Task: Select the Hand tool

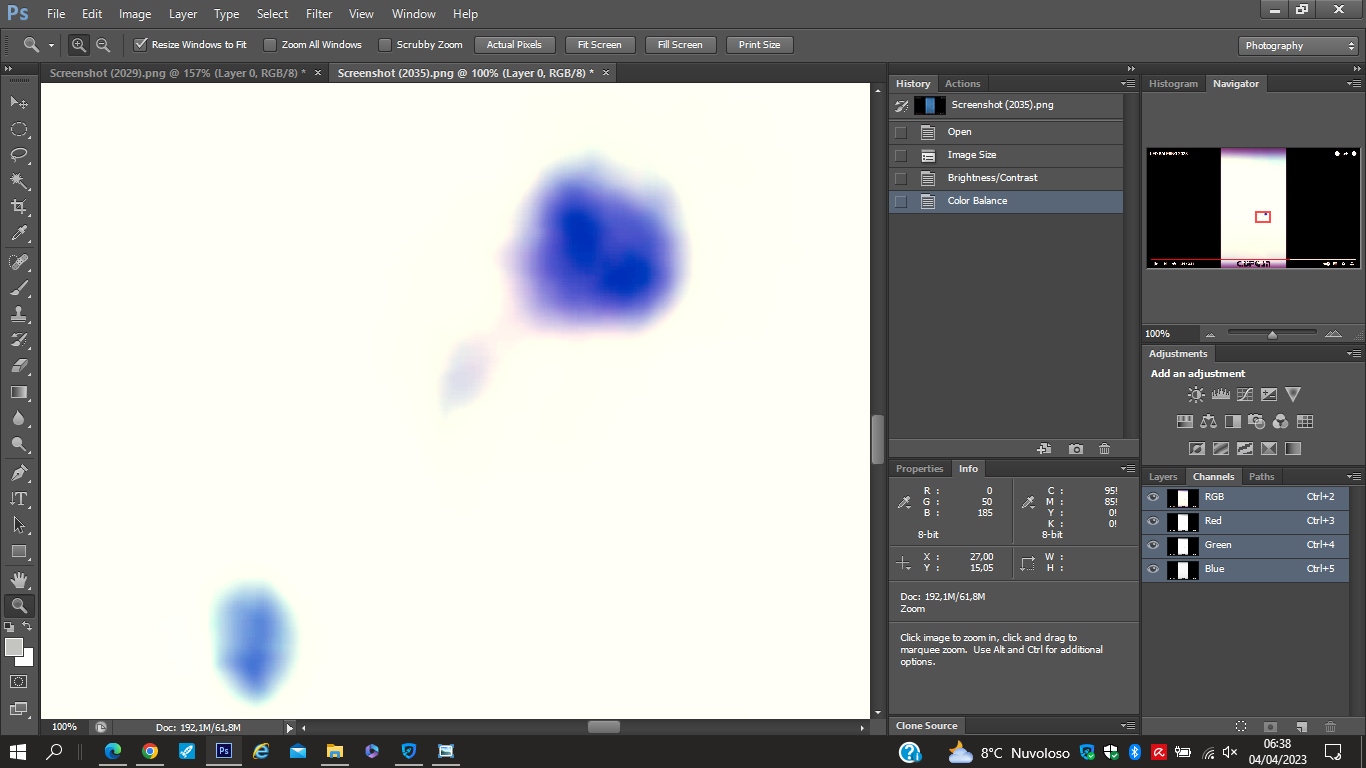Action: coord(18,580)
